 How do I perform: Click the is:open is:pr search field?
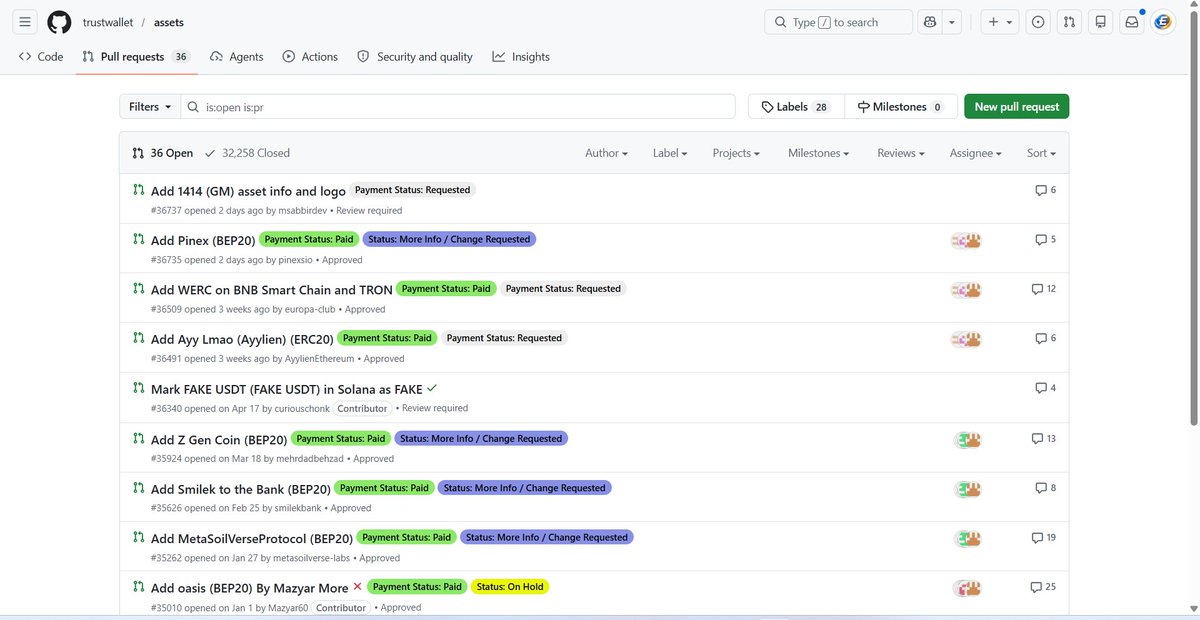point(460,107)
